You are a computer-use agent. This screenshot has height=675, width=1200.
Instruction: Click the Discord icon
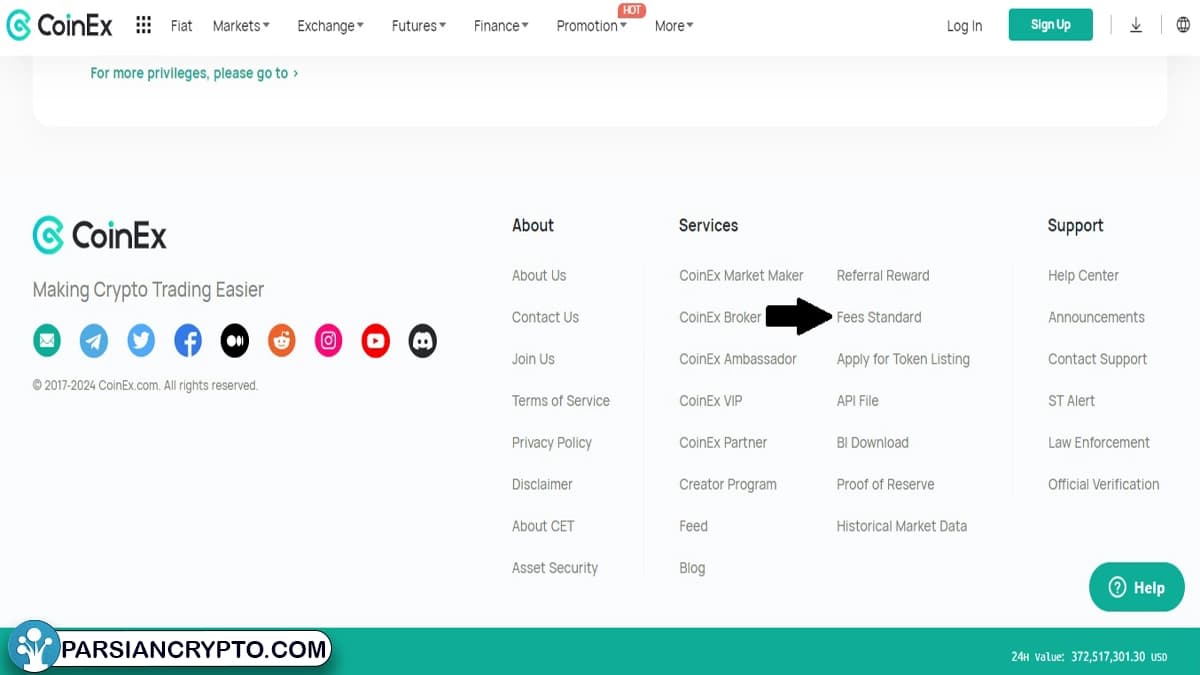(x=423, y=341)
